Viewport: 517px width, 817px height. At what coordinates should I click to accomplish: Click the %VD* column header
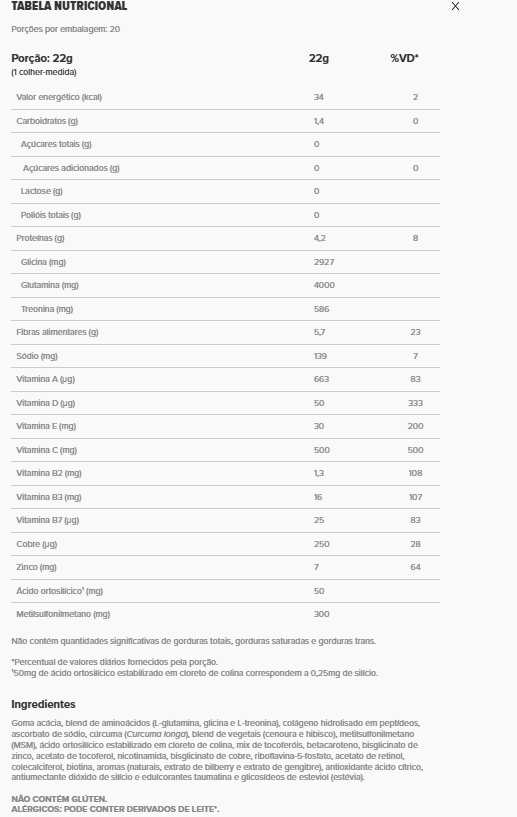pos(404,58)
